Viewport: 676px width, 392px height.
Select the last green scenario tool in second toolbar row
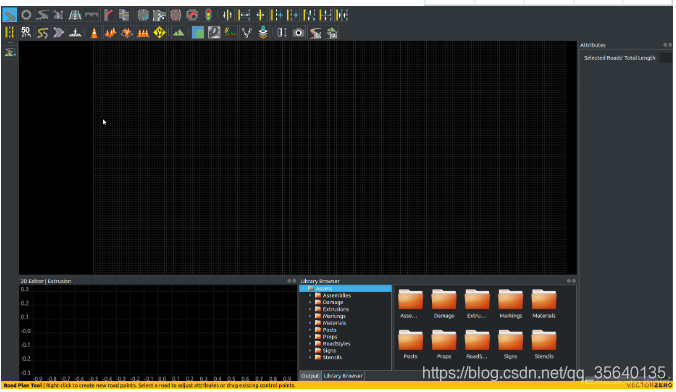point(332,32)
